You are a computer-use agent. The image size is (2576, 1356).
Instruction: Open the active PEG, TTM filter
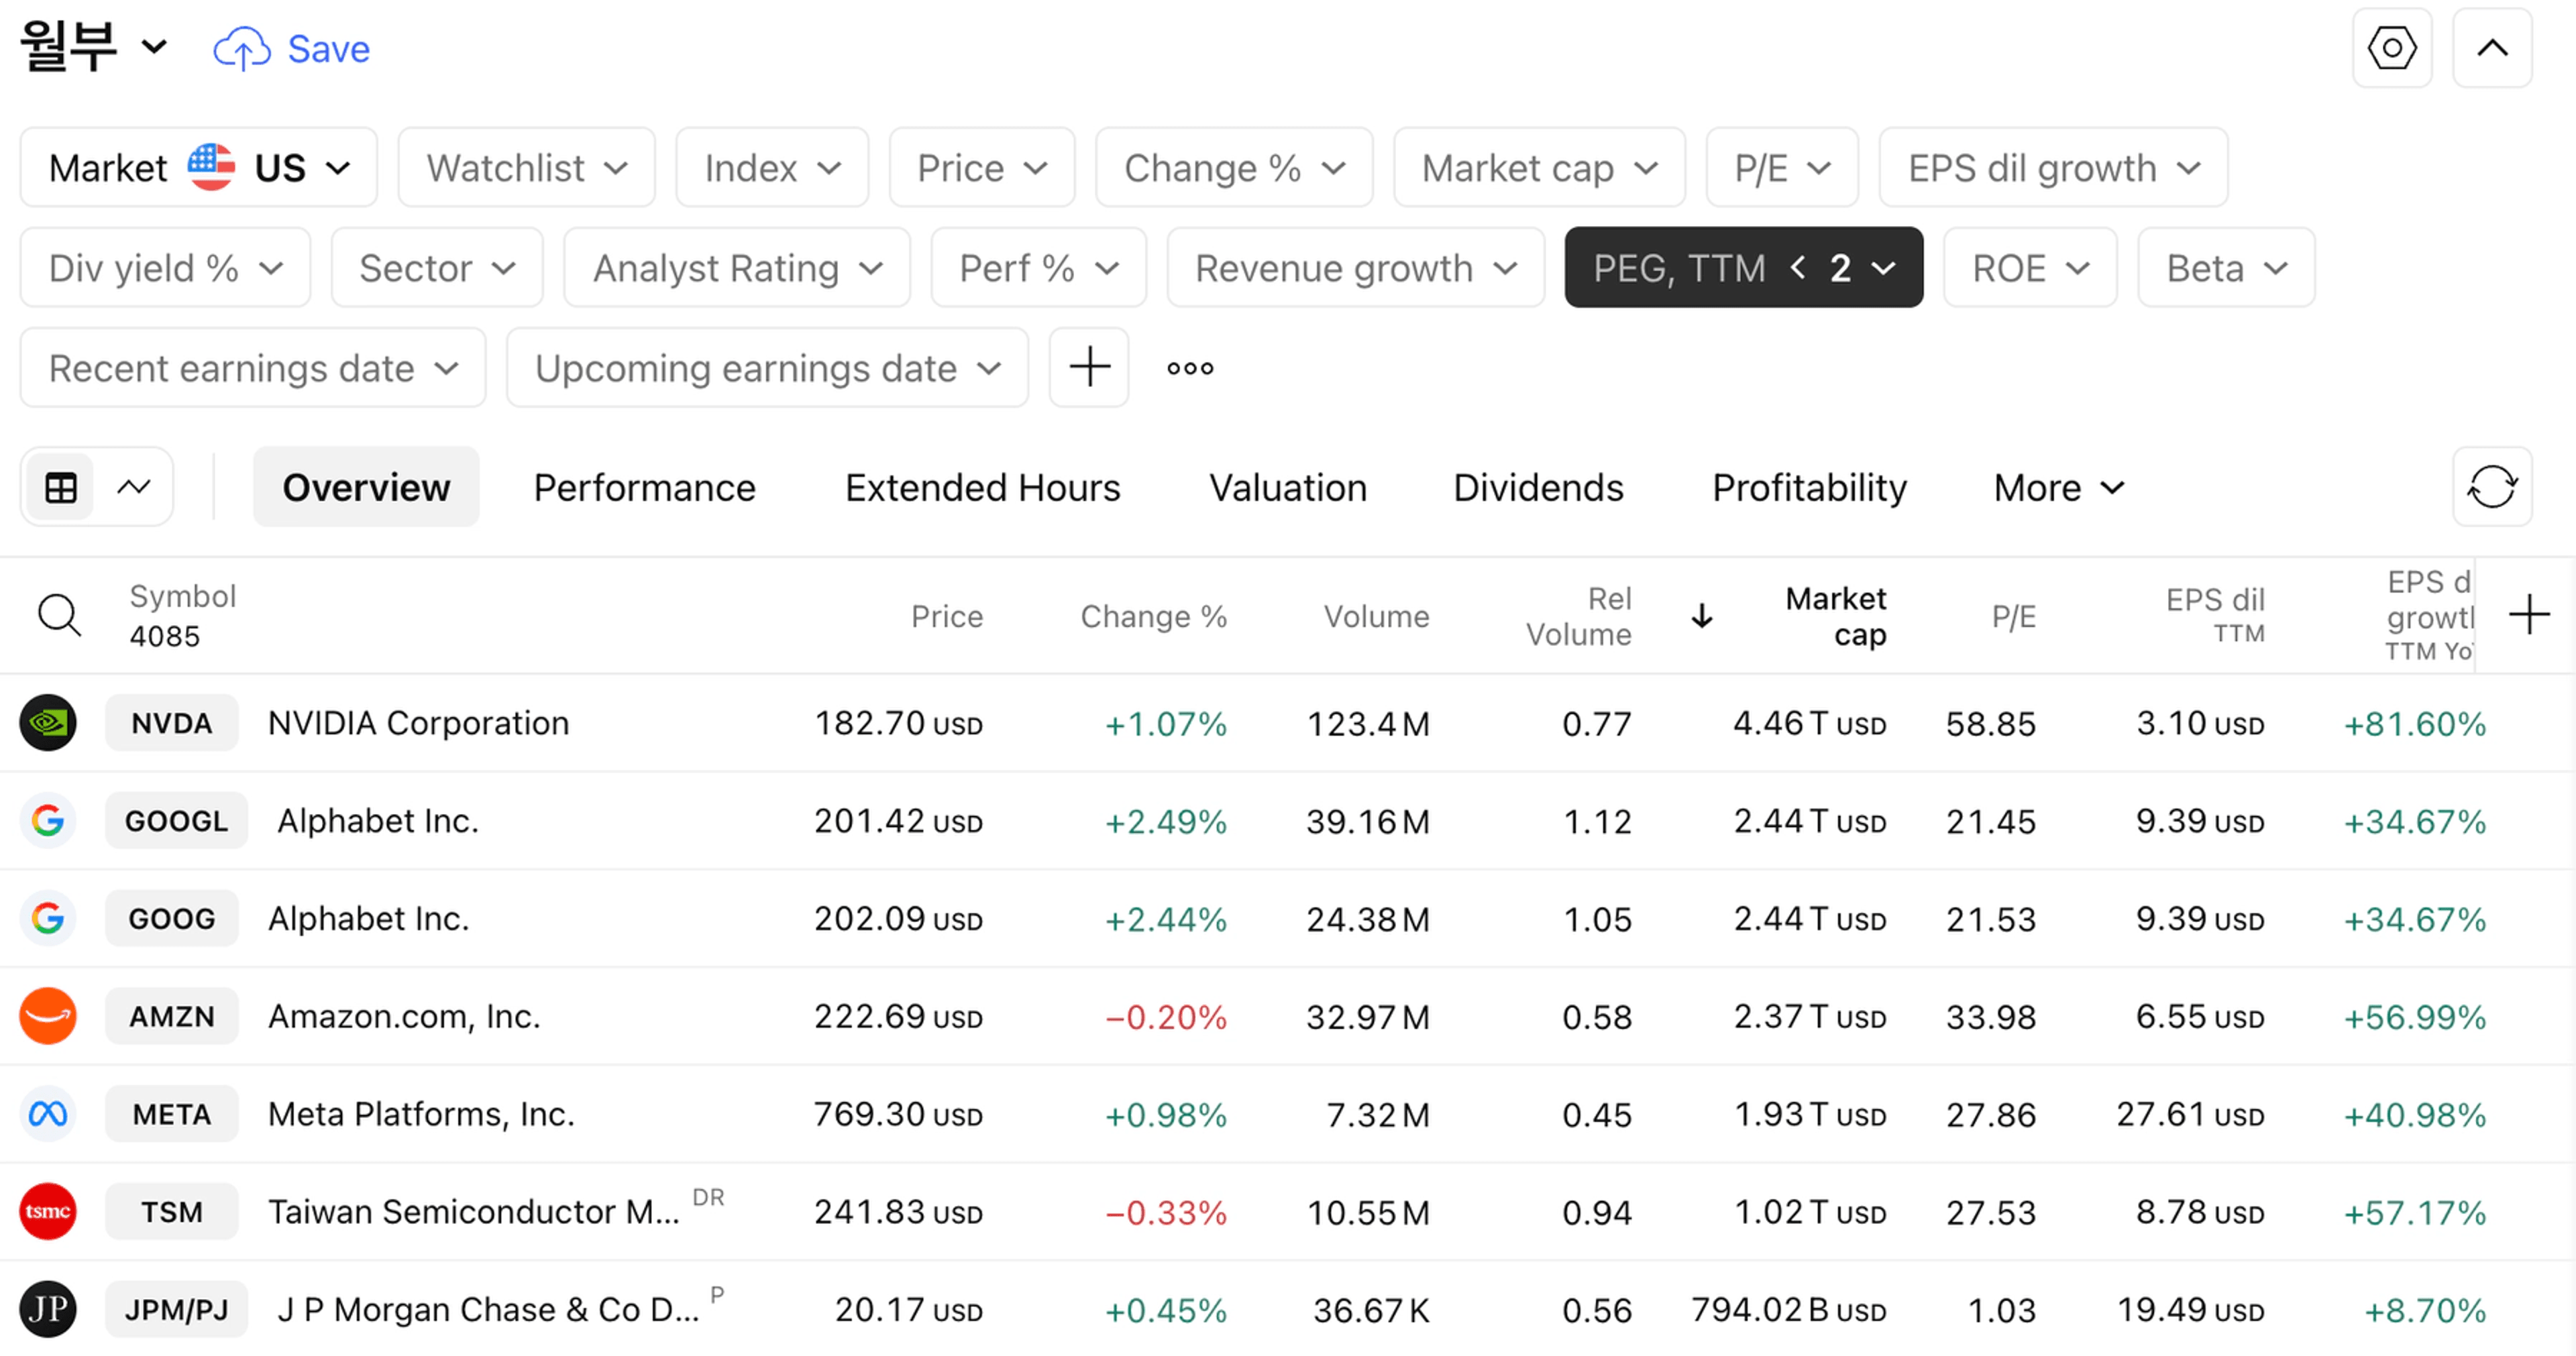click(x=1743, y=267)
